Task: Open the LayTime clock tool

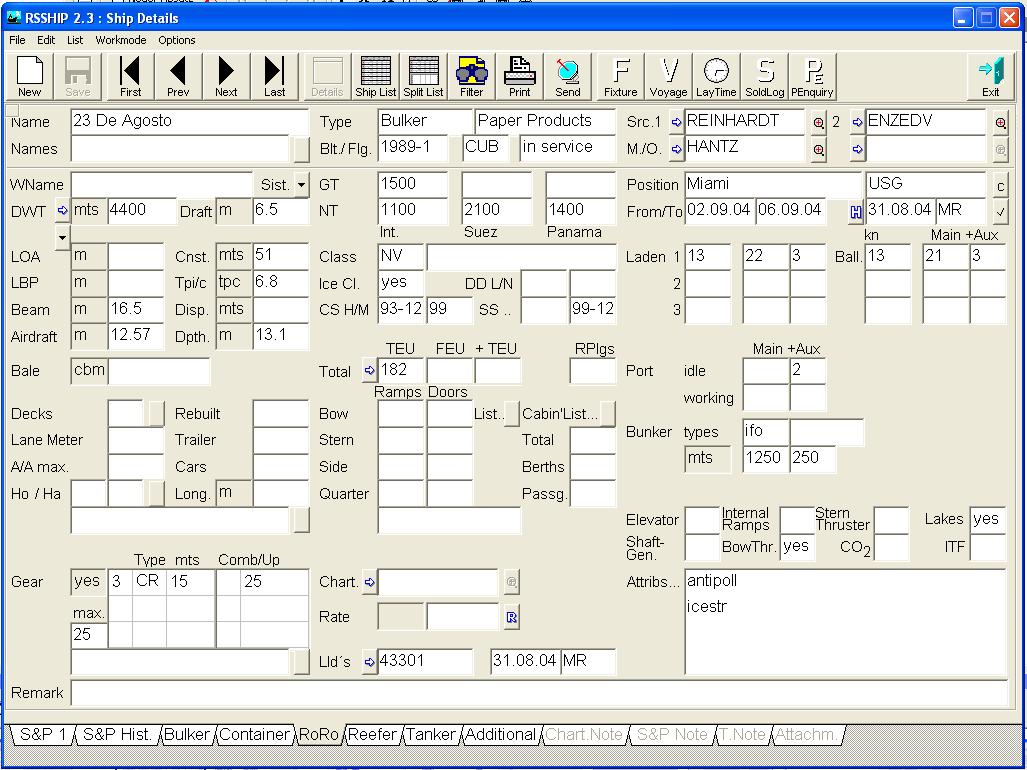Action: pos(716,77)
